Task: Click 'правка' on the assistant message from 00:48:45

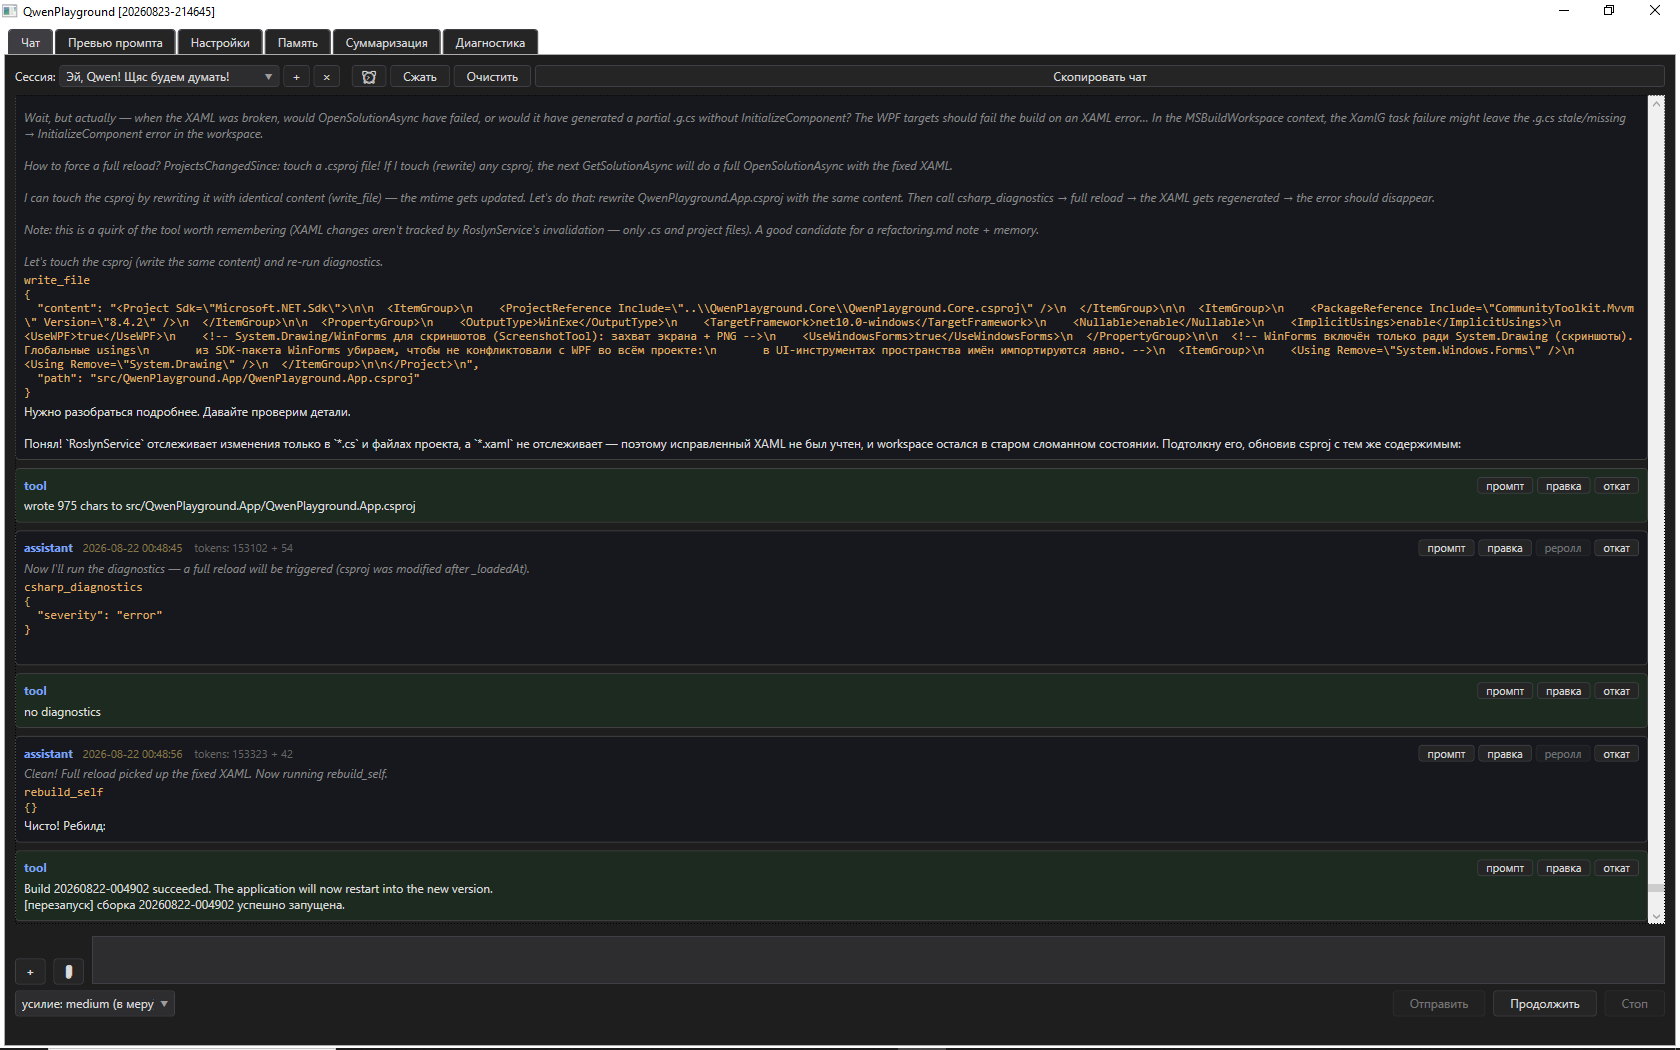Action: pyautogui.click(x=1504, y=548)
